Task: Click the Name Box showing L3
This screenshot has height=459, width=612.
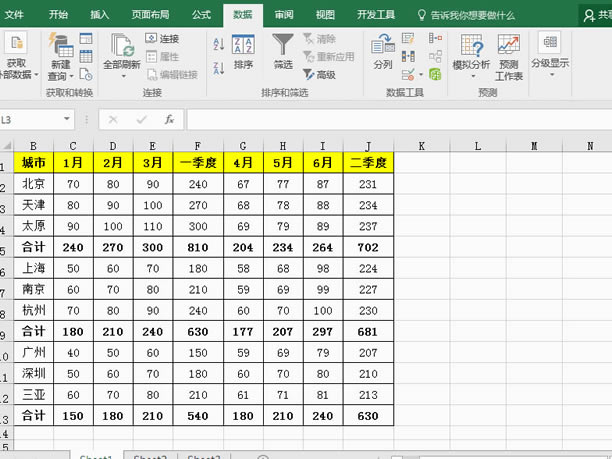Action: pyautogui.click(x=35, y=119)
